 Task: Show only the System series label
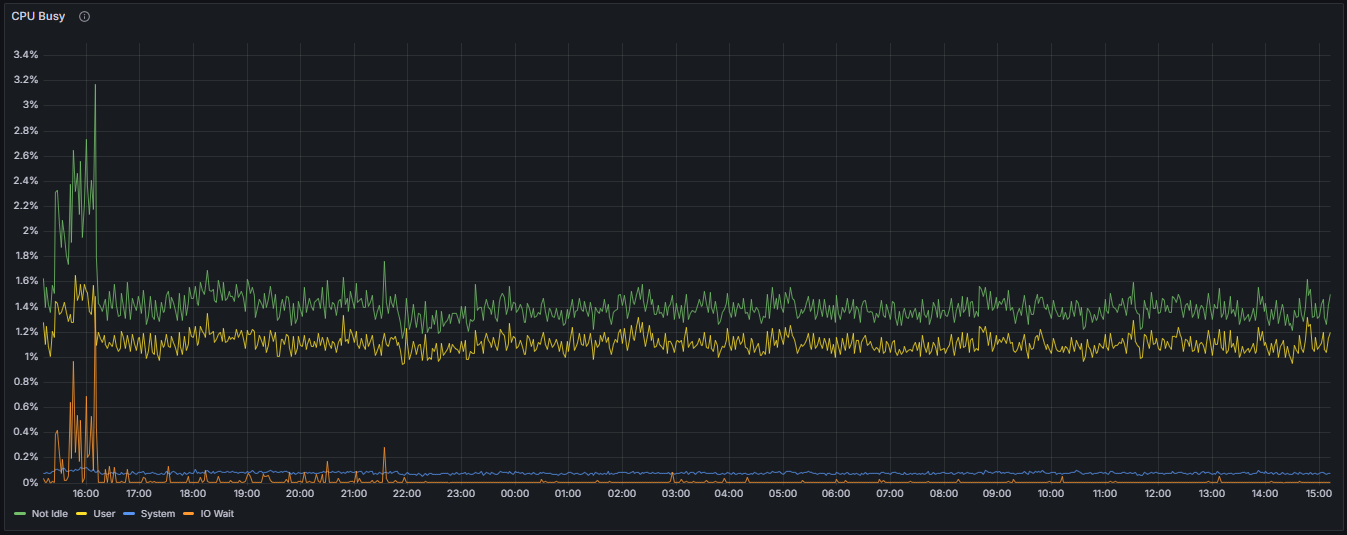pos(157,514)
